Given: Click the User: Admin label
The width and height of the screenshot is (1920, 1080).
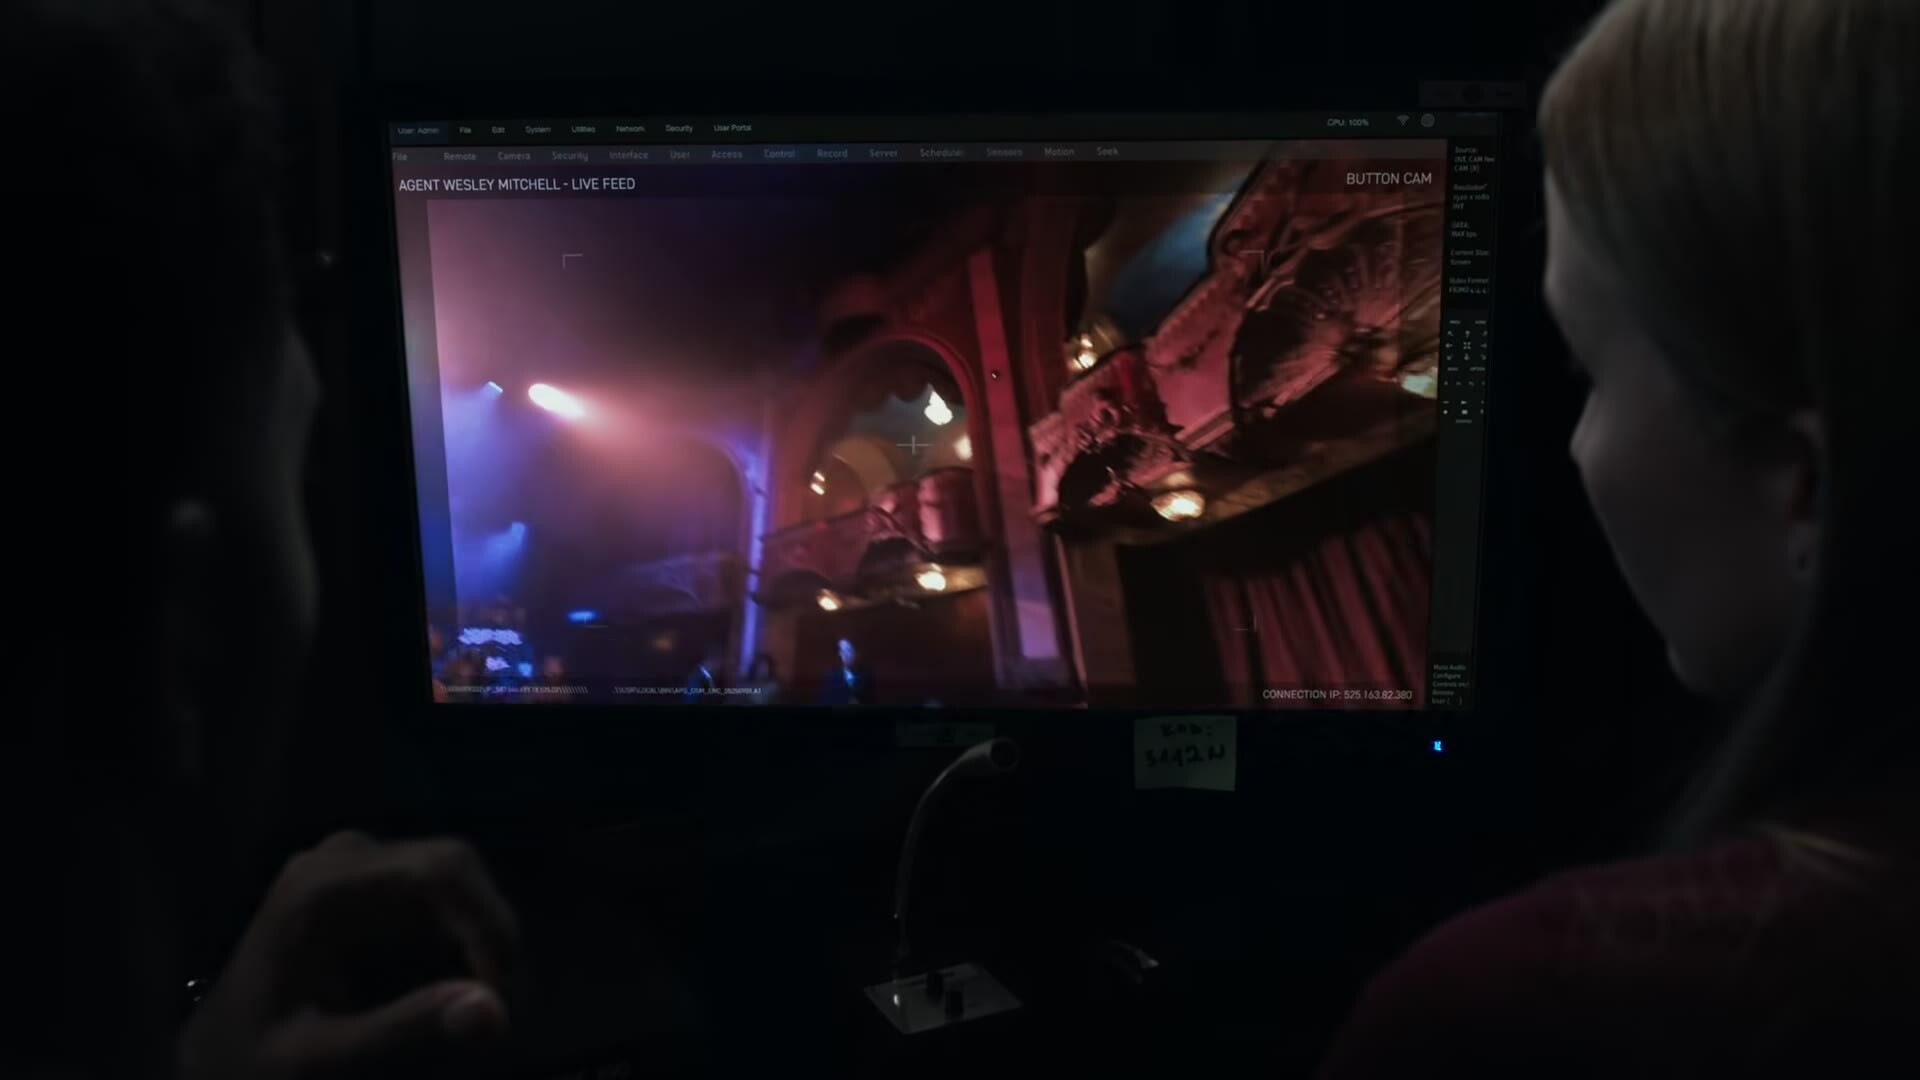Looking at the screenshot, I should 418,131.
